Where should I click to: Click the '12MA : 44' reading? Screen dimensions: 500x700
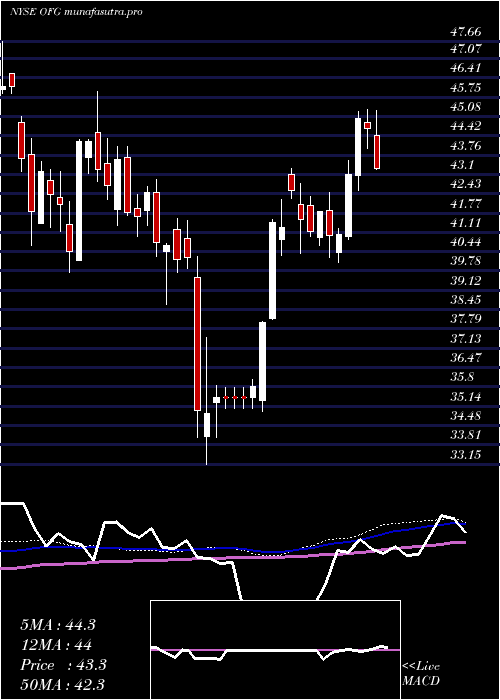coord(56,645)
